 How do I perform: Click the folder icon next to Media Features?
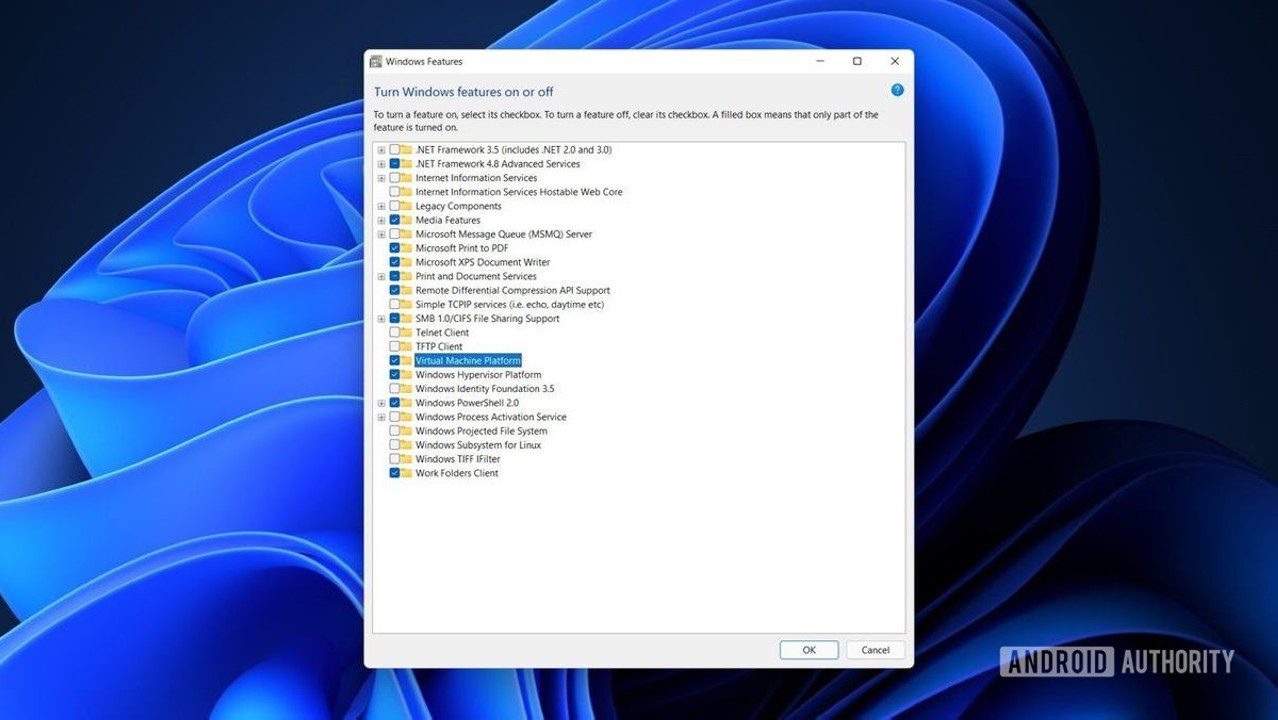coord(407,220)
